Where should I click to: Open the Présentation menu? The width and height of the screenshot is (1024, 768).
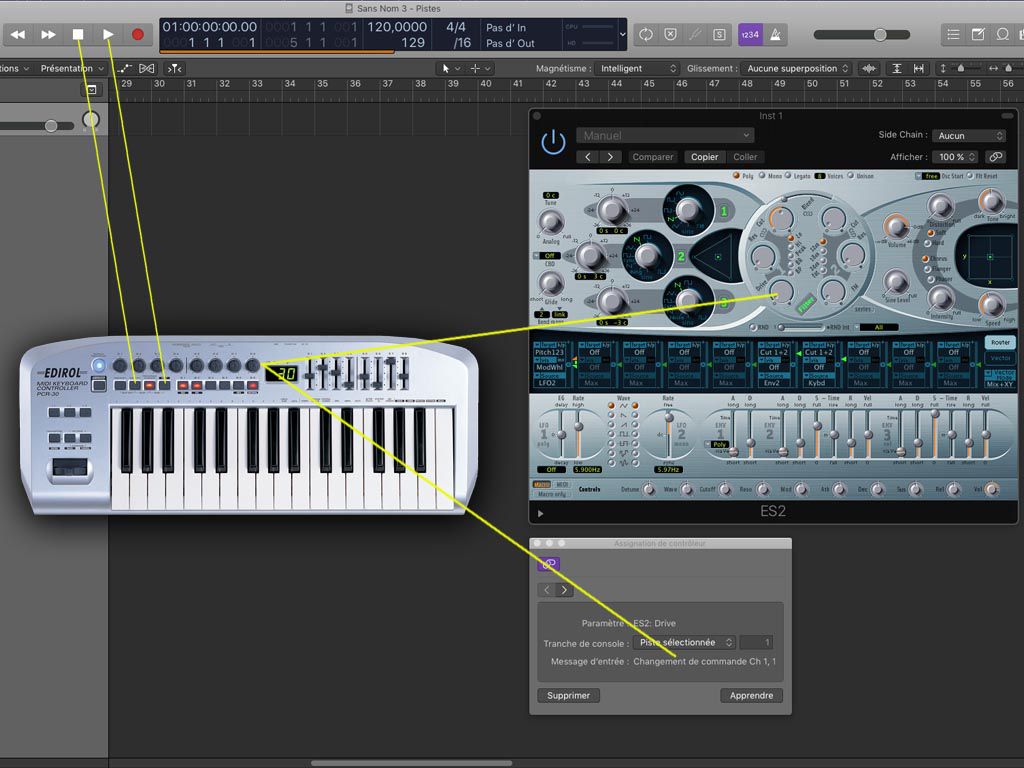tap(72, 69)
